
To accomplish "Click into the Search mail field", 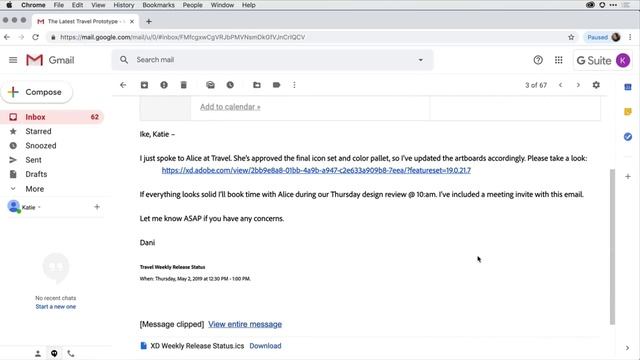I will tap(272, 60).
